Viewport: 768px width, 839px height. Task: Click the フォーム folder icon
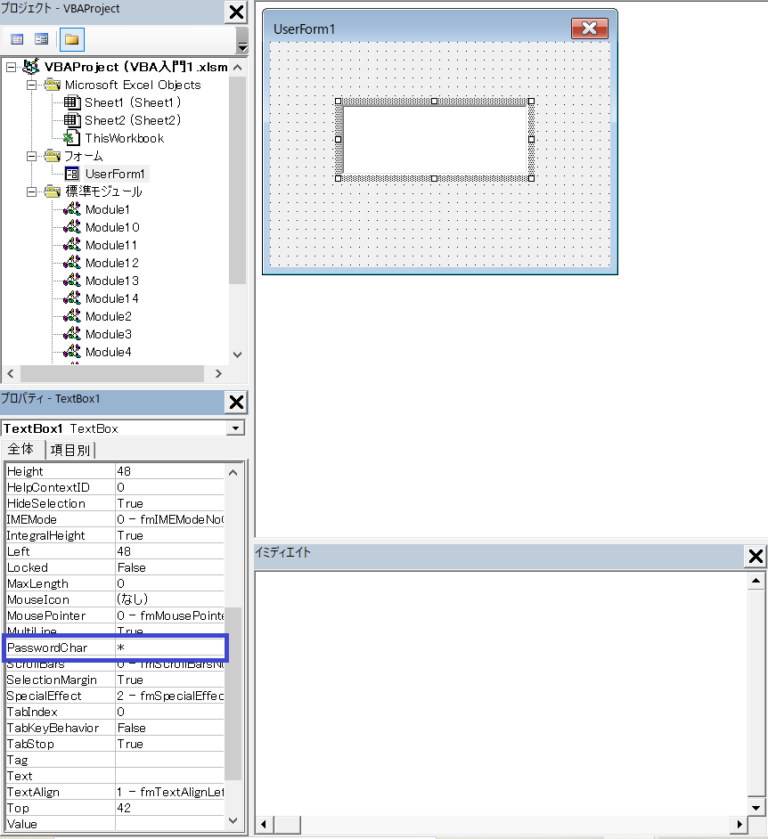tap(52, 156)
